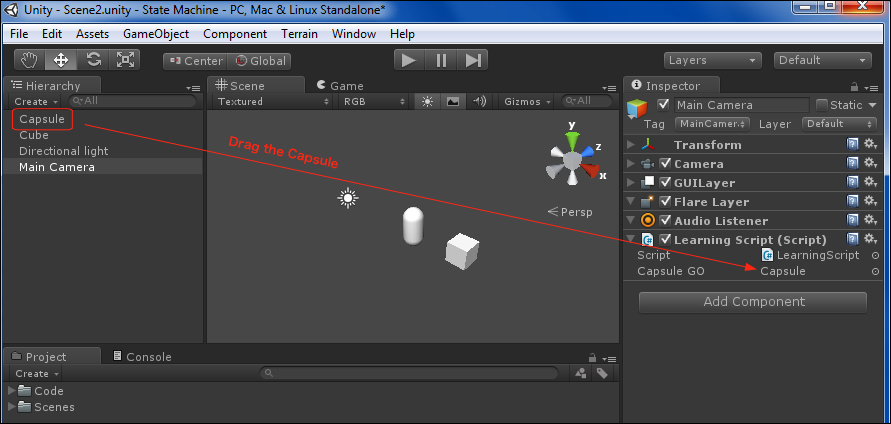Open the Terrain menu

point(299,34)
